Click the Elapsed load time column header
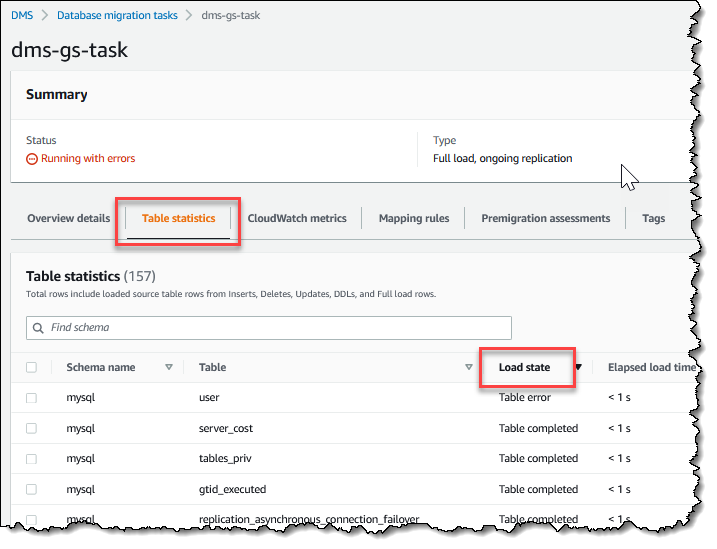The height and width of the screenshot is (549, 717). pos(651,367)
